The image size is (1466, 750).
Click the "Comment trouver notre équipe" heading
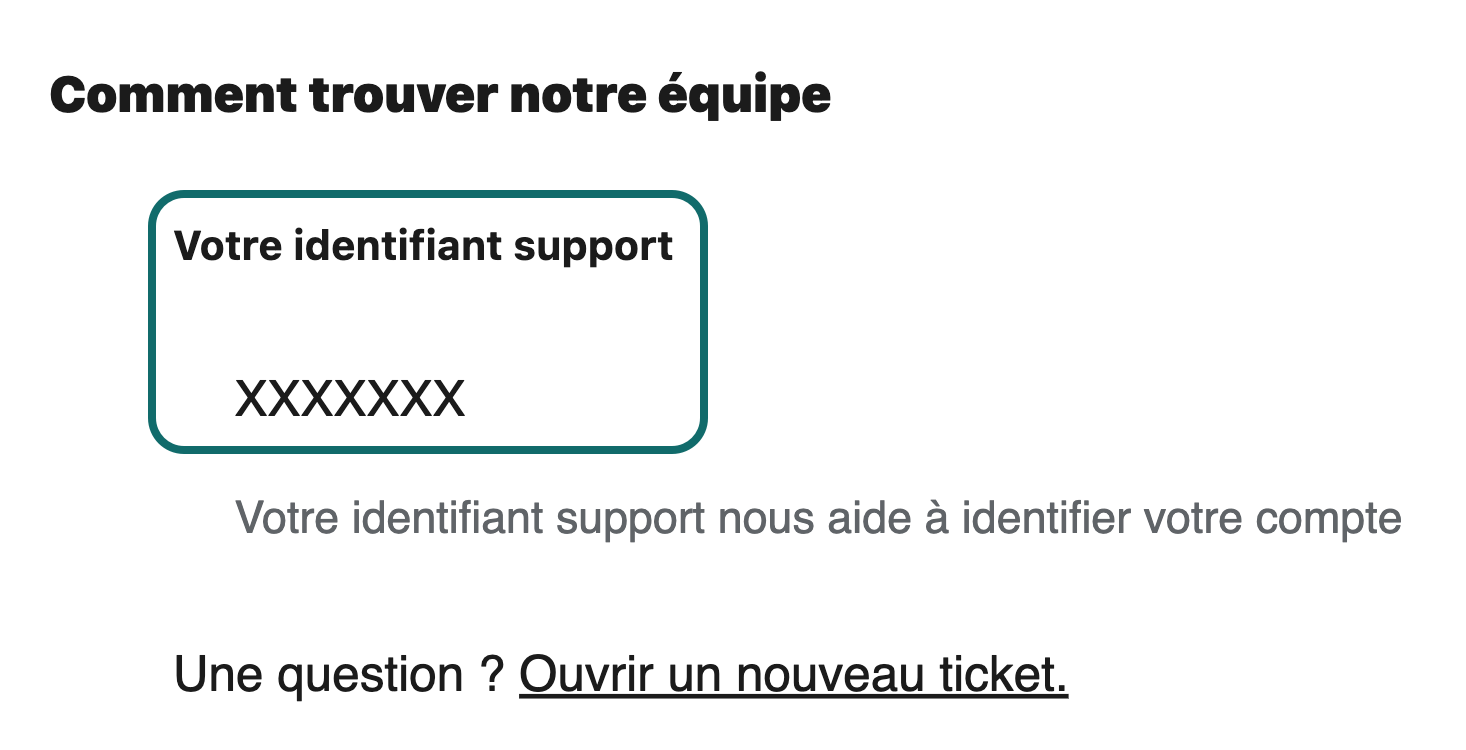pyautogui.click(x=438, y=95)
